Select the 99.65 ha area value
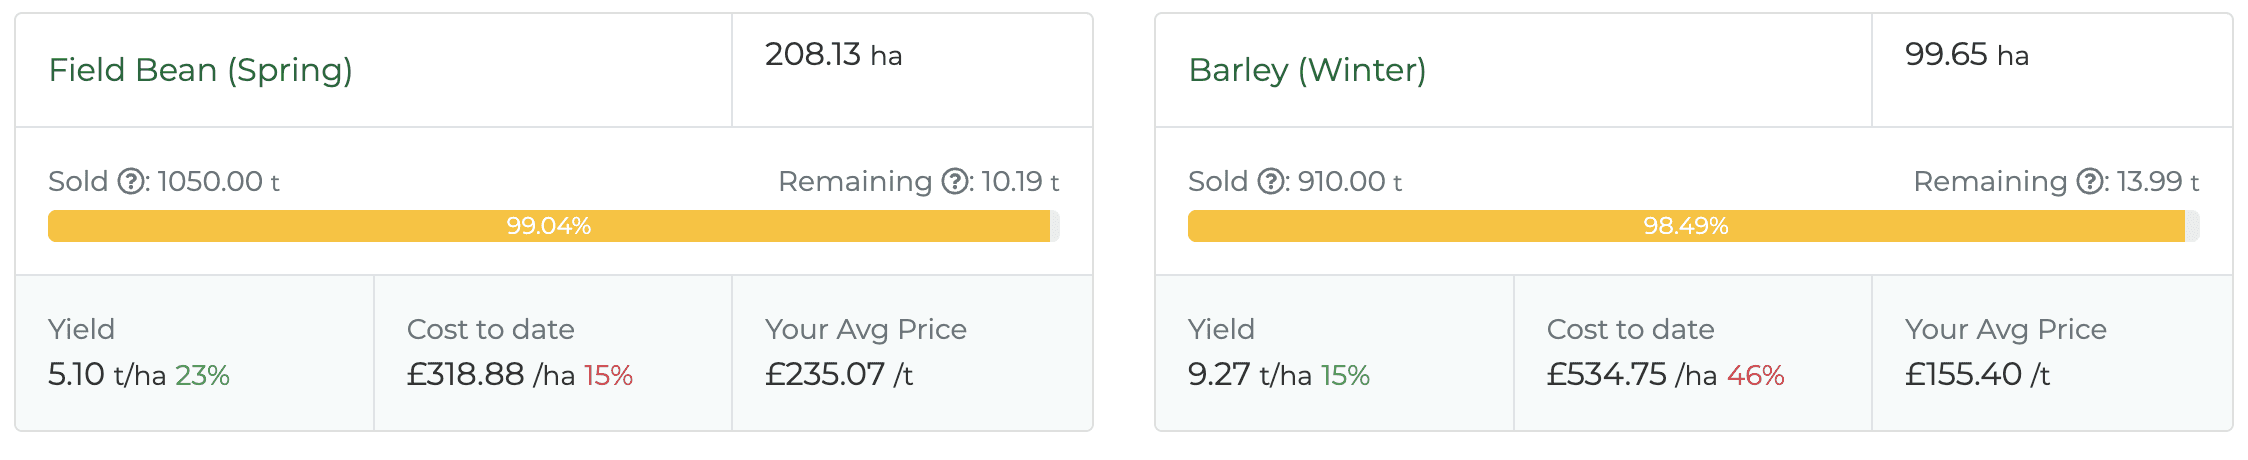Screen dimensions: 2248x460 click(x=1966, y=55)
